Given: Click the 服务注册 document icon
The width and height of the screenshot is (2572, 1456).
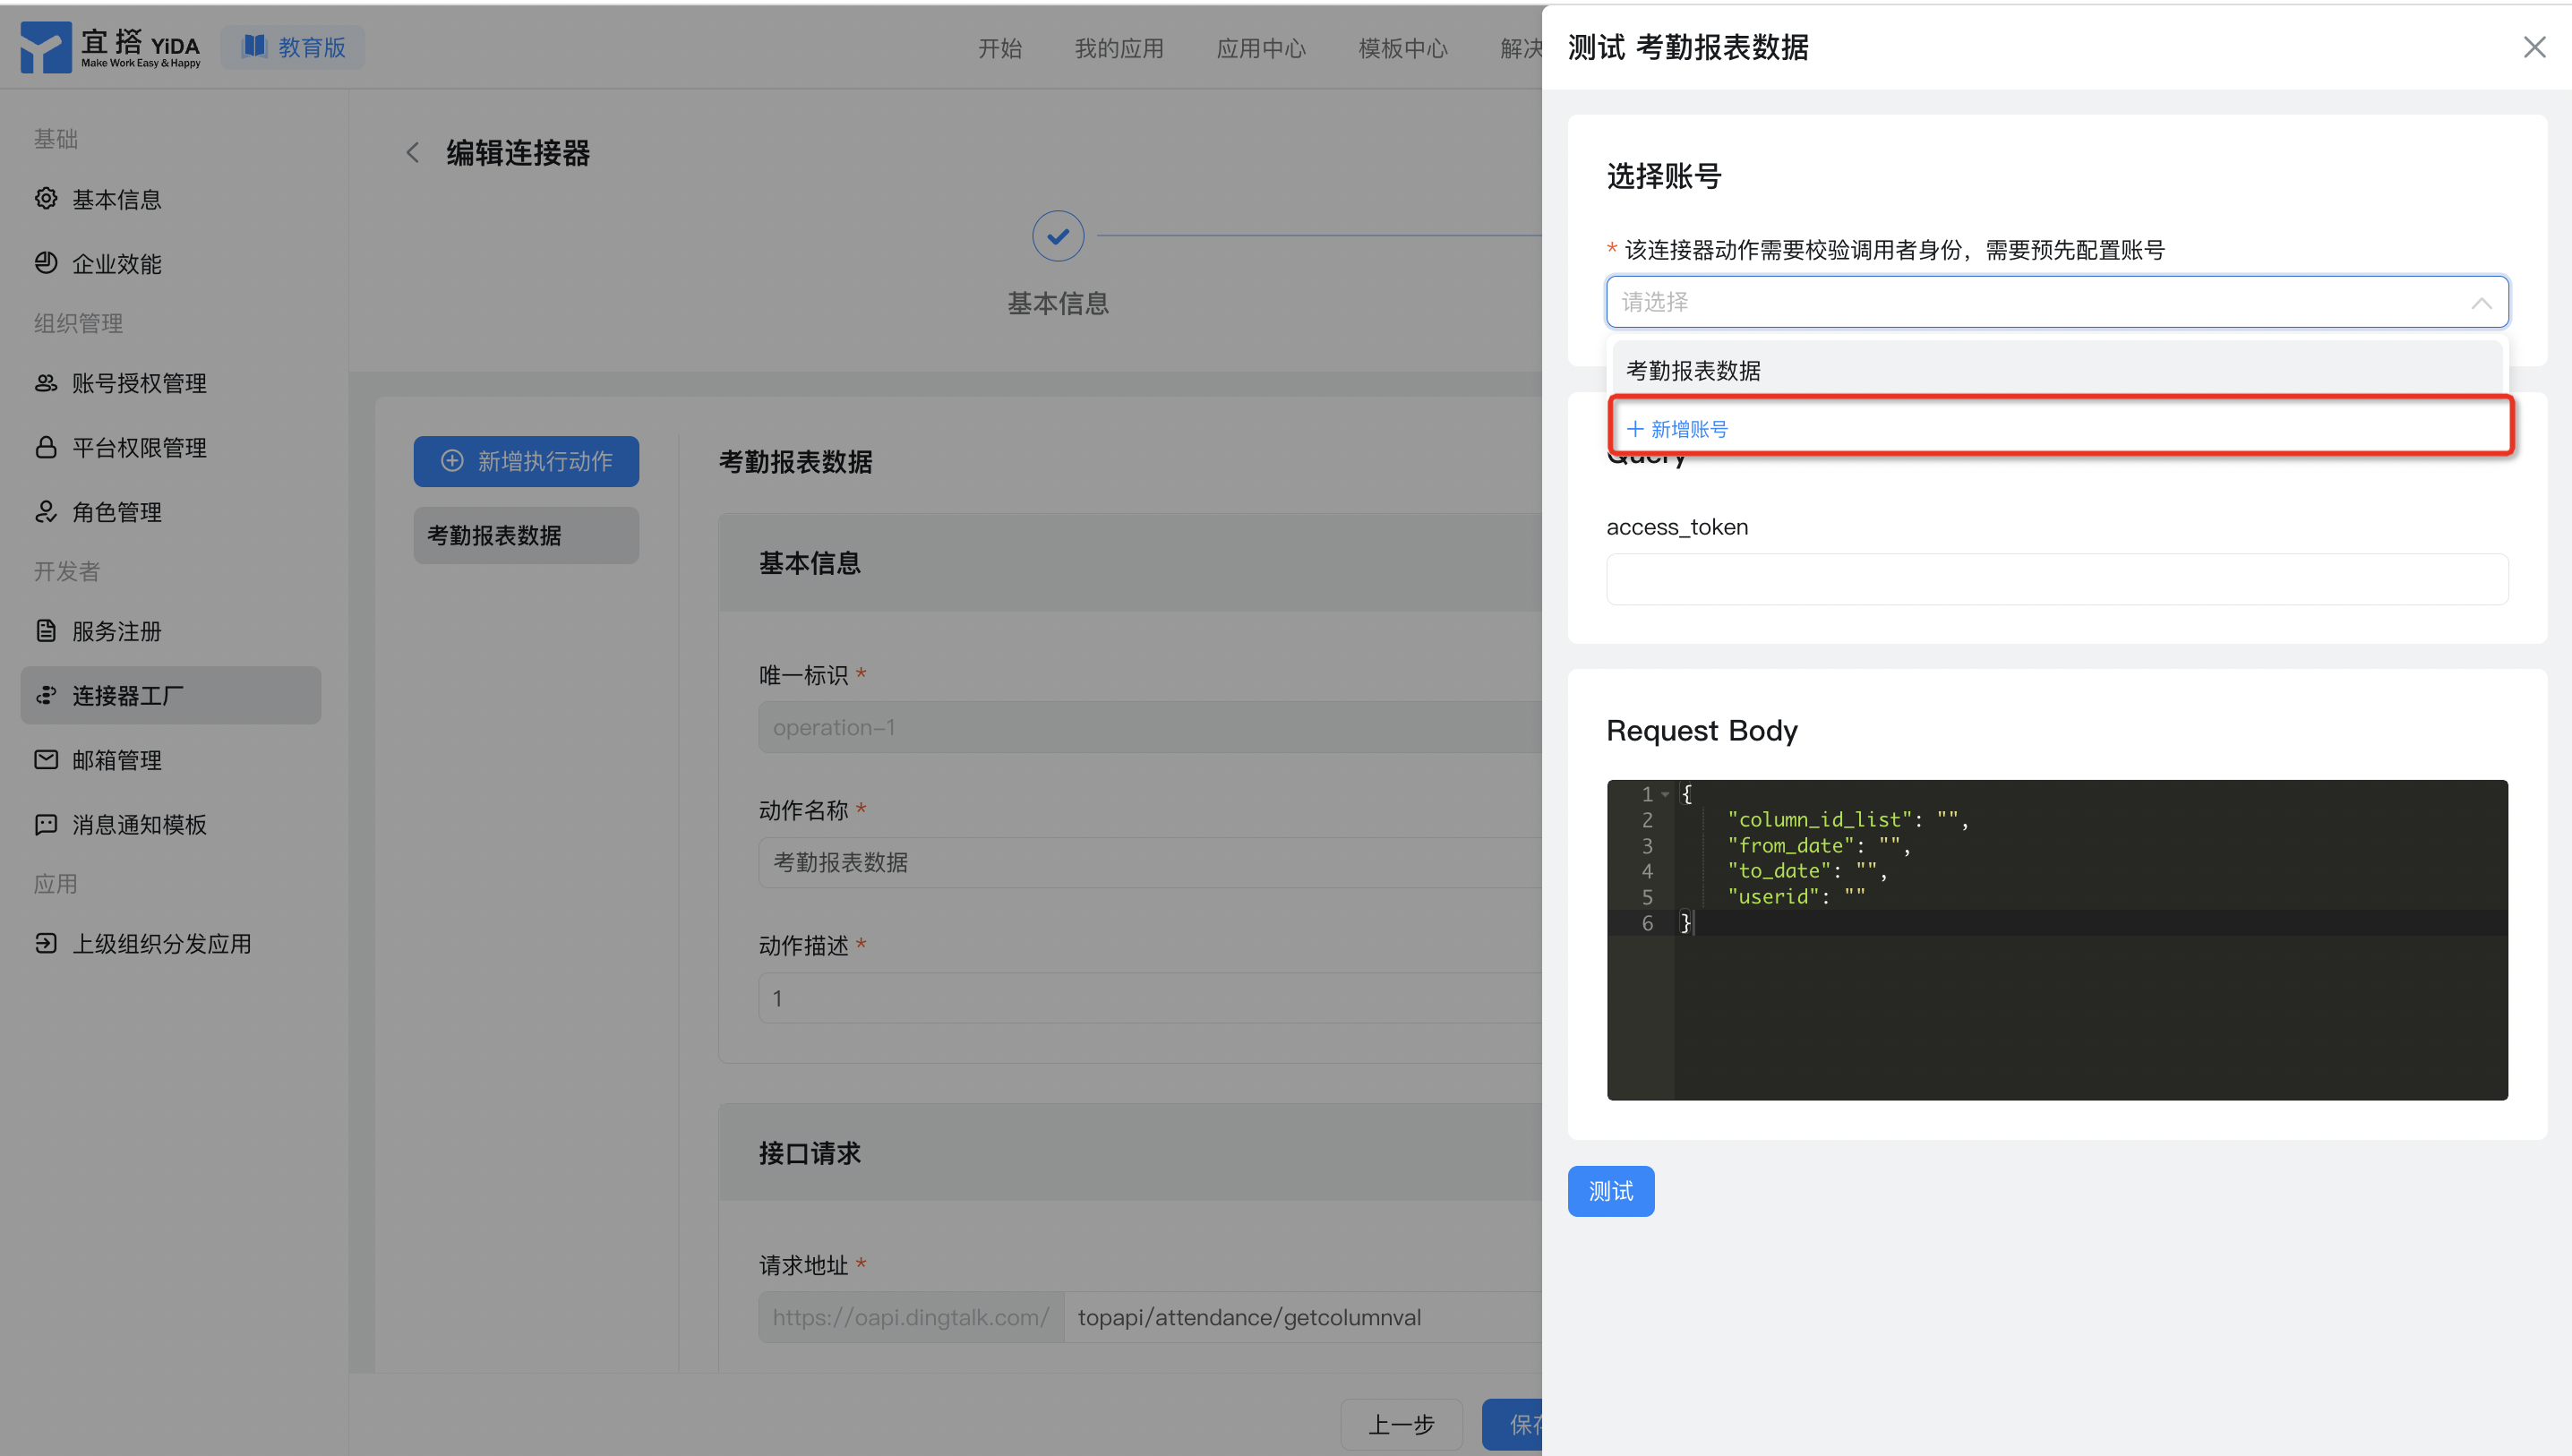Looking at the screenshot, I should (x=46, y=631).
